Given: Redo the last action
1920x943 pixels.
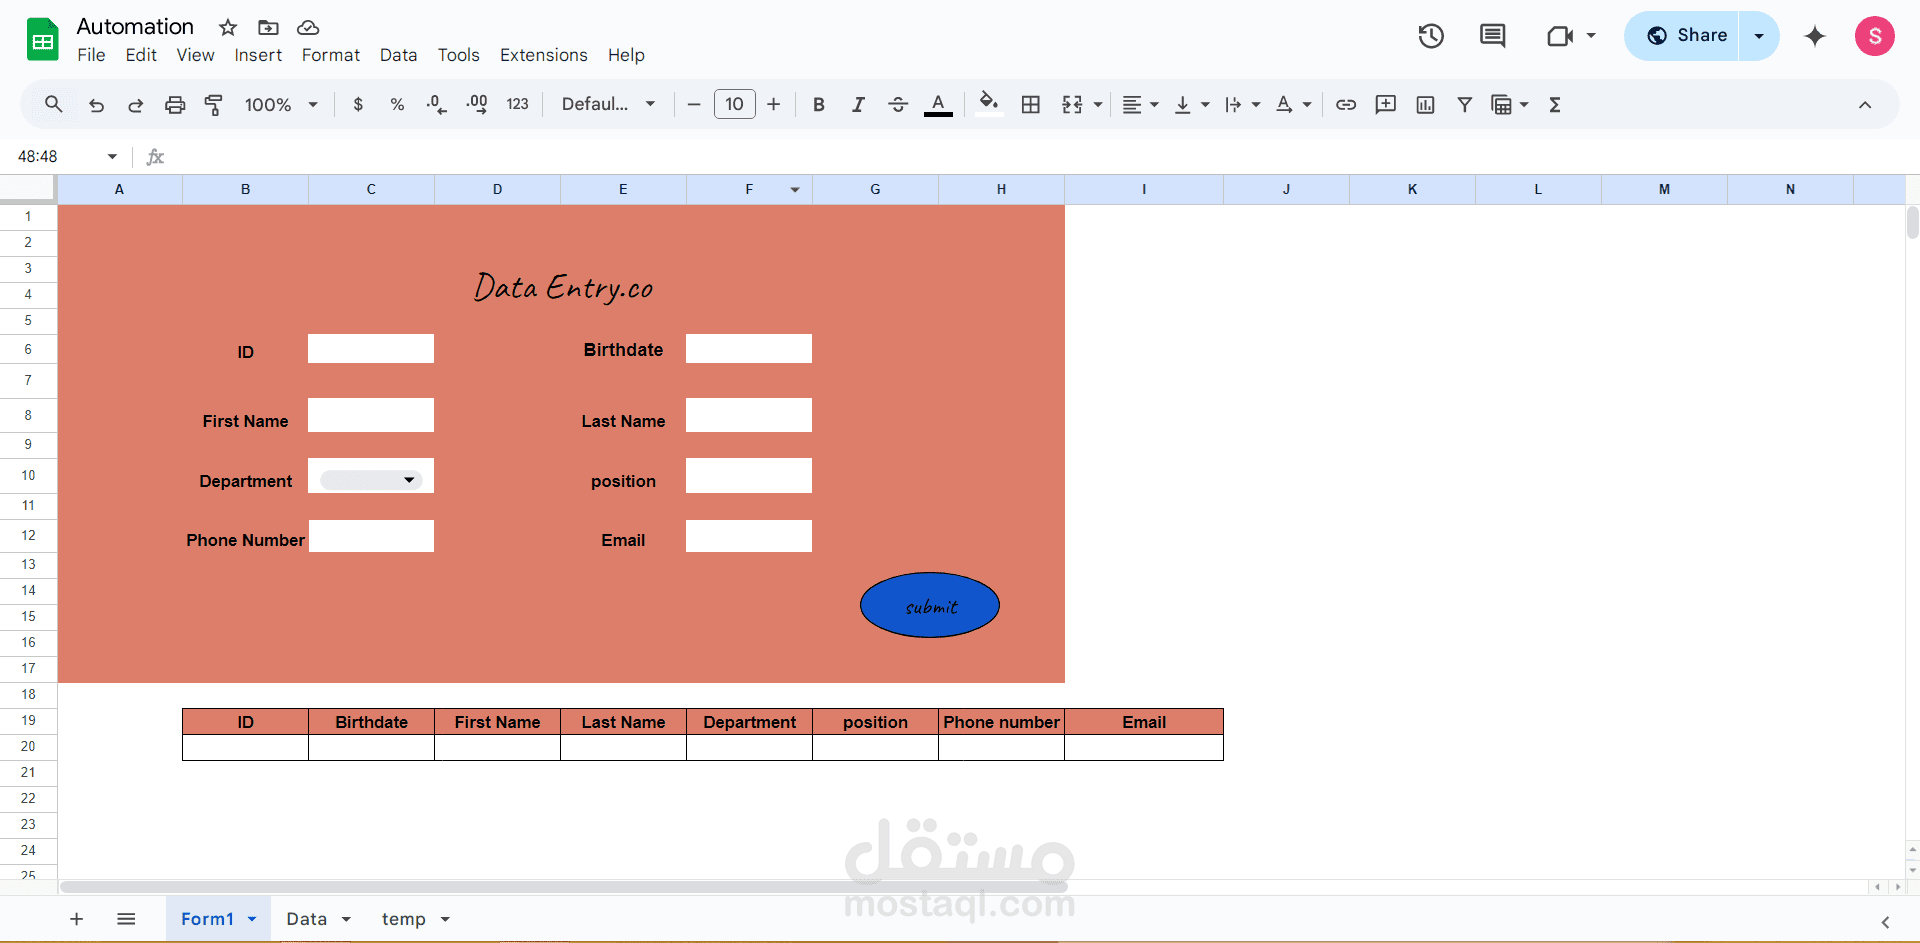Looking at the screenshot, I should pos(136,105).
